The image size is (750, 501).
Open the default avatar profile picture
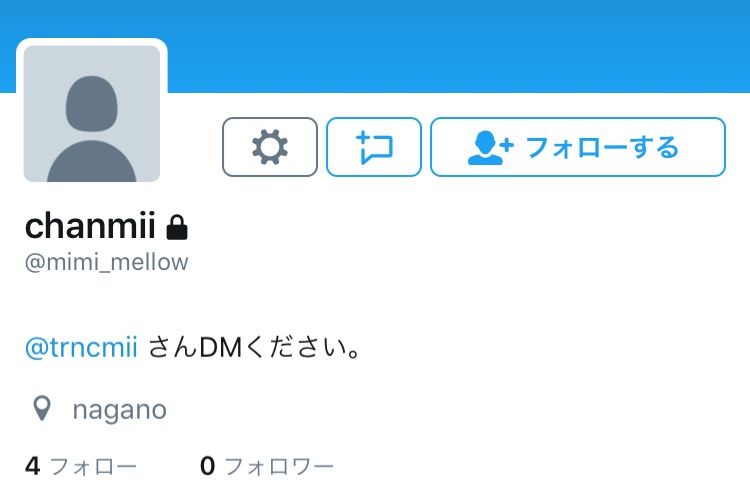(x=92, y=113)
